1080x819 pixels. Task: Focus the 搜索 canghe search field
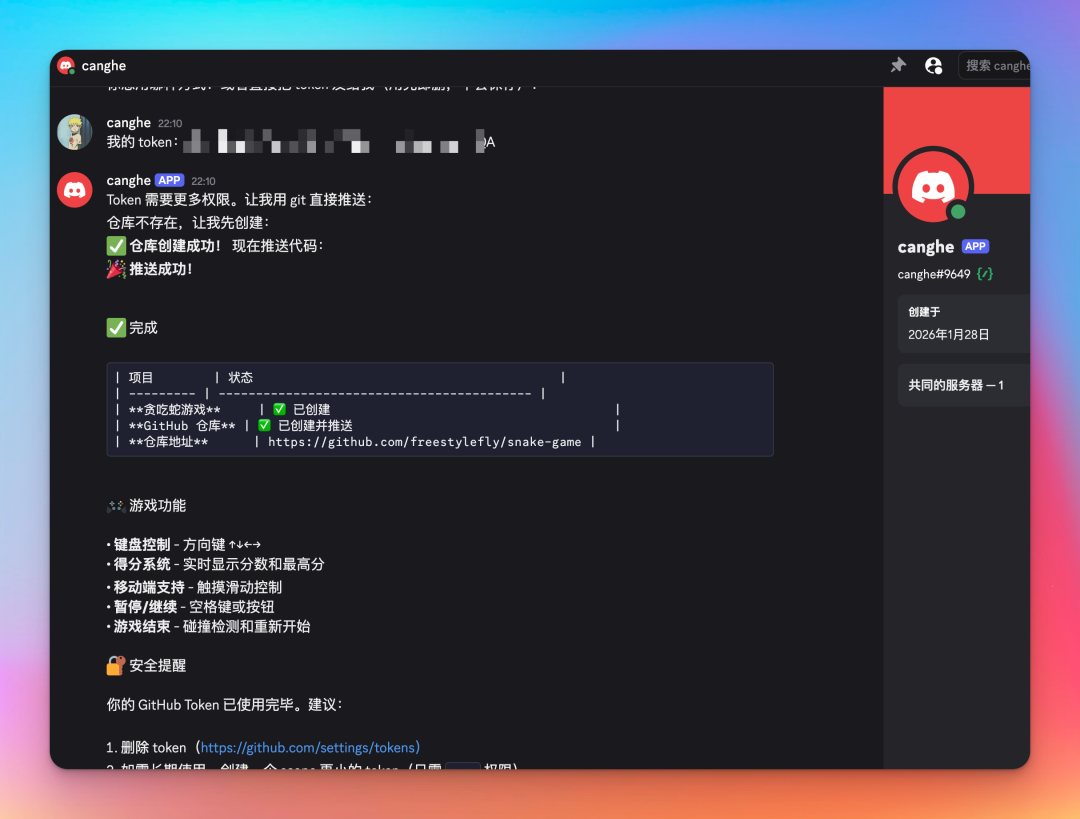[x=995, y=65]
